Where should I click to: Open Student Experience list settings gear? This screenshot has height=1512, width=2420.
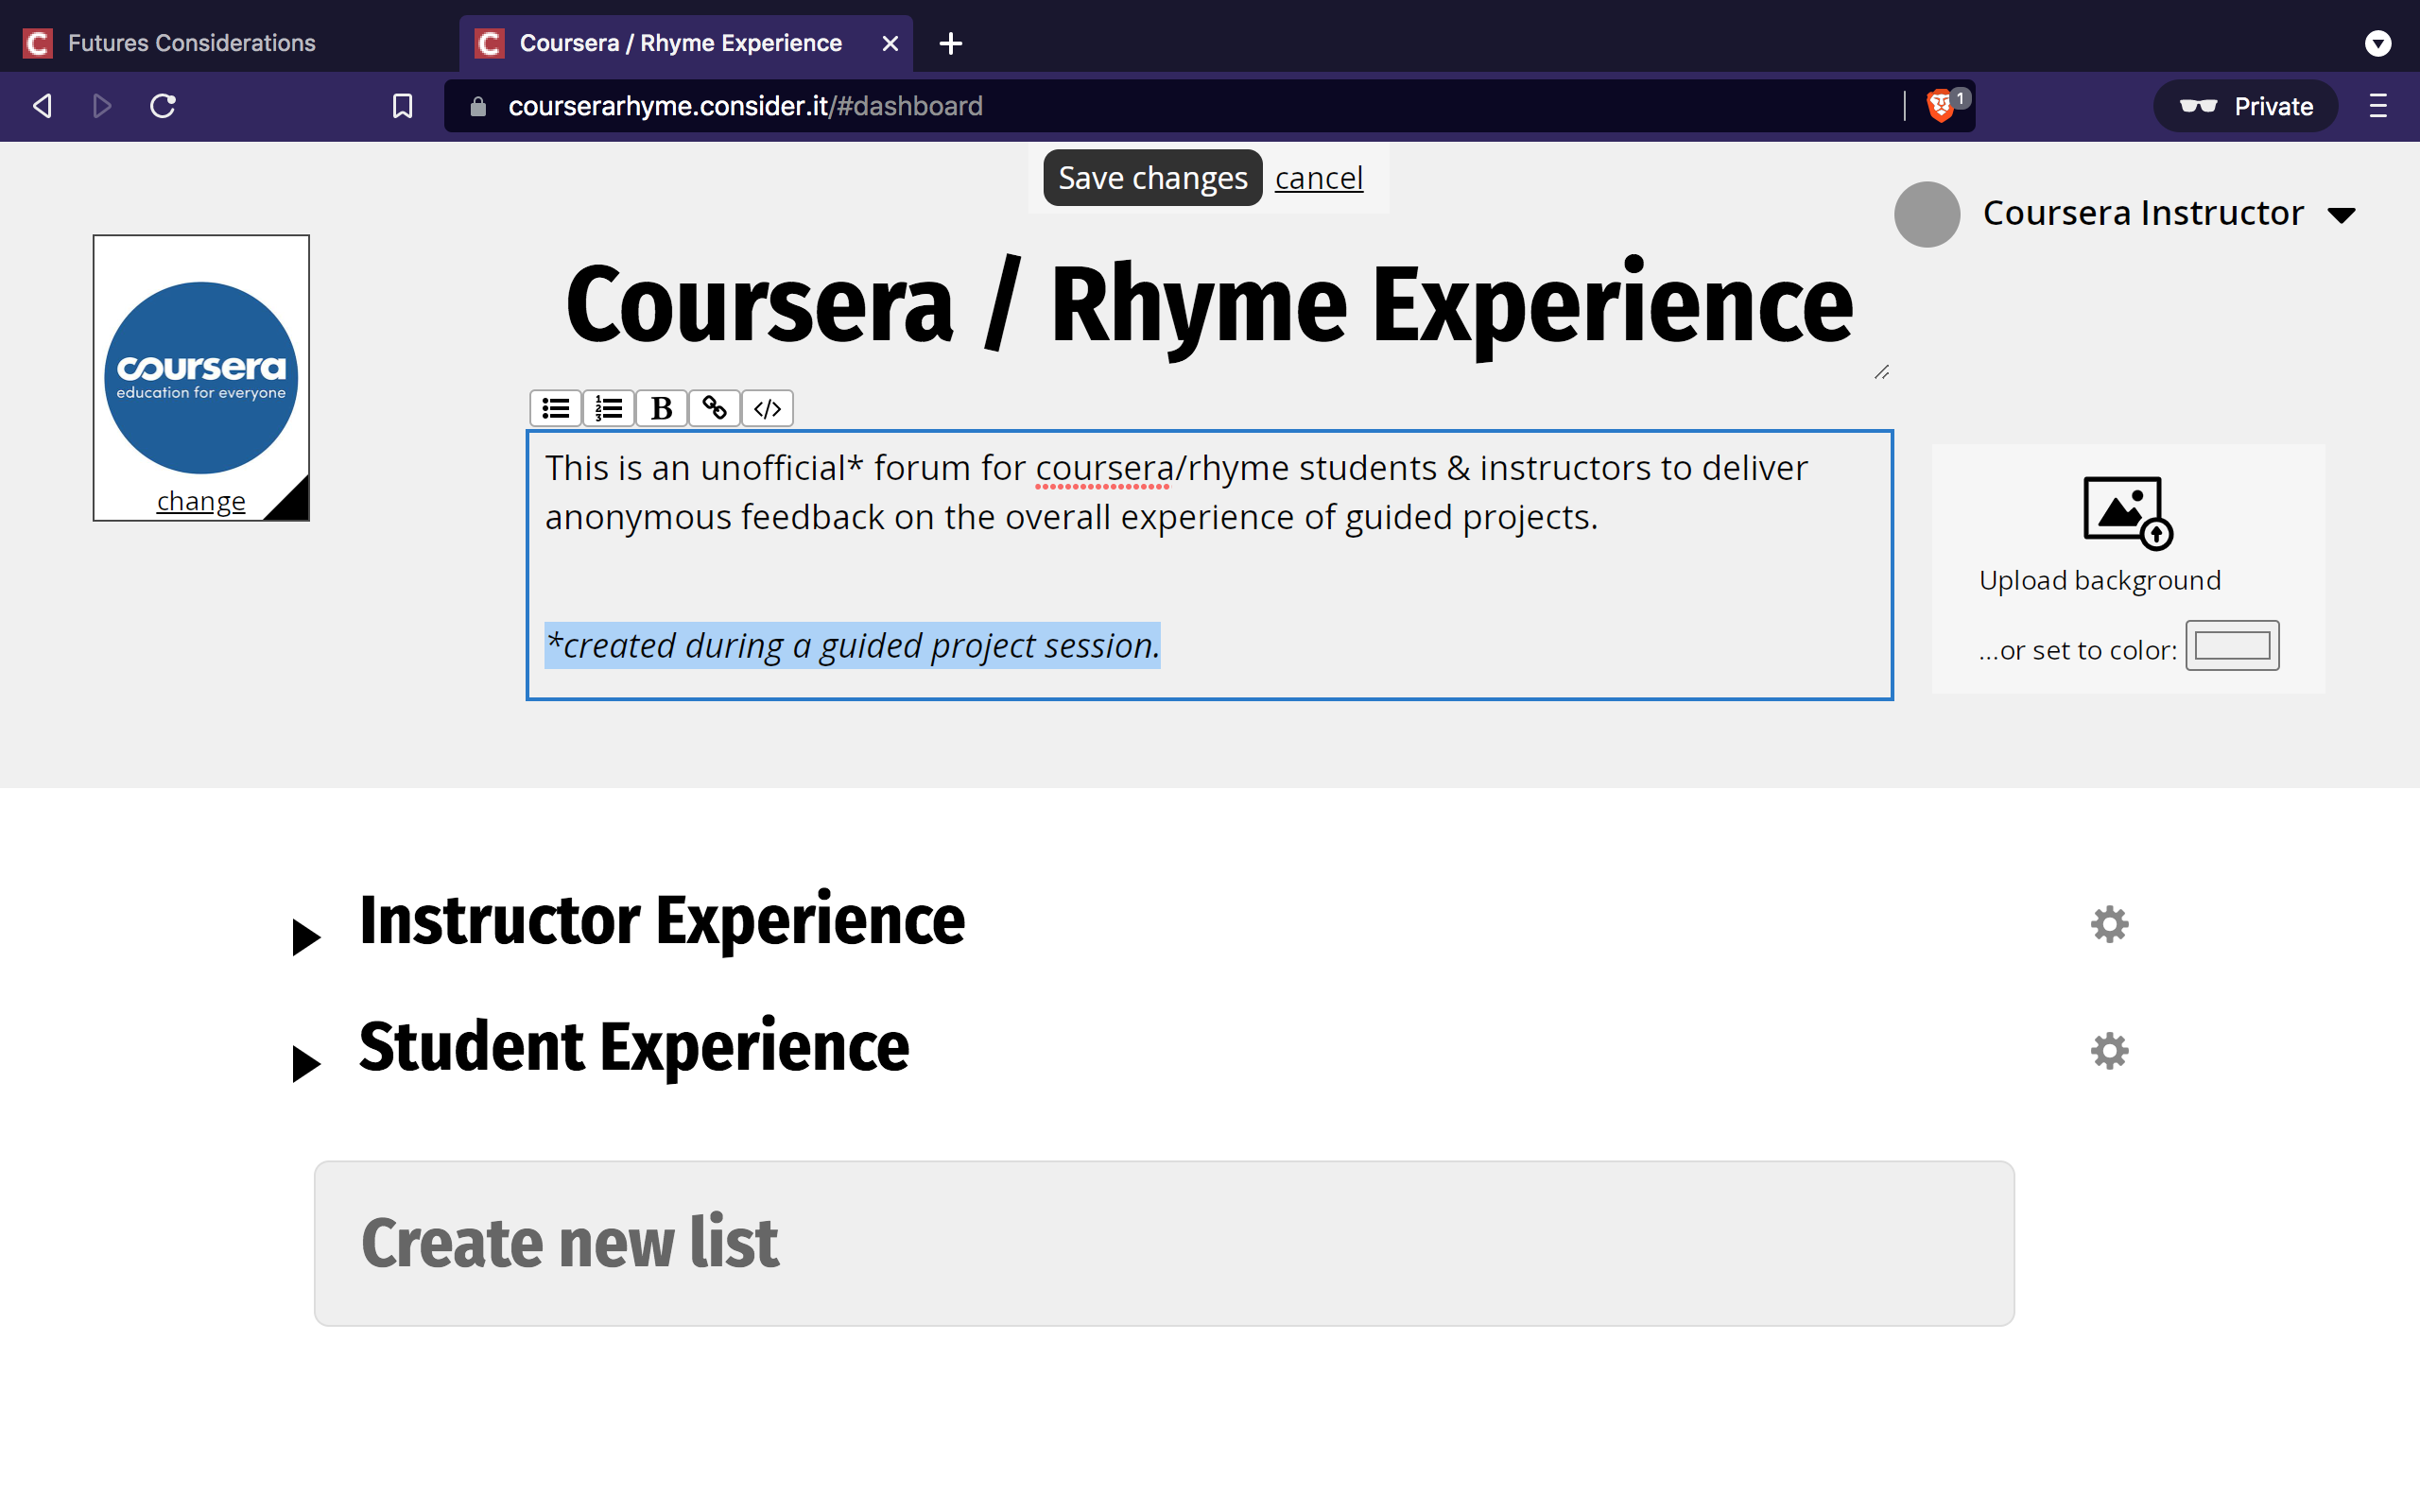point(2109,1051)
